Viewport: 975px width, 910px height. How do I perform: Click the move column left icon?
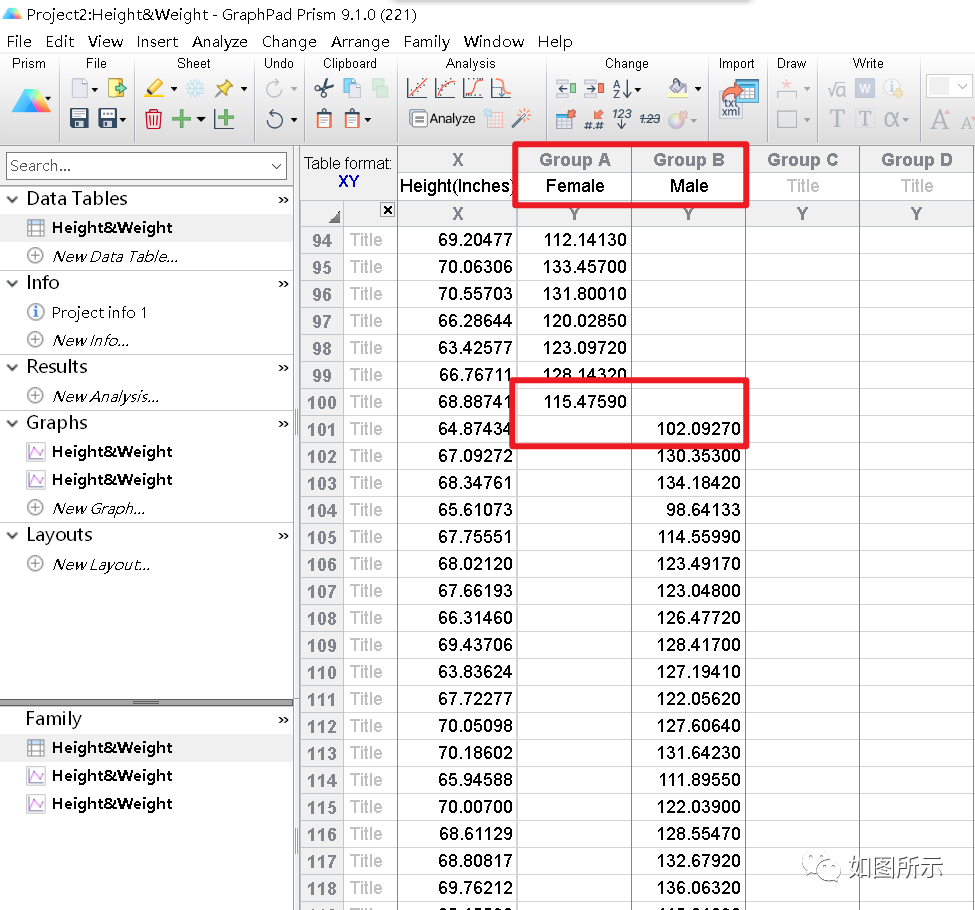(566, 88)
